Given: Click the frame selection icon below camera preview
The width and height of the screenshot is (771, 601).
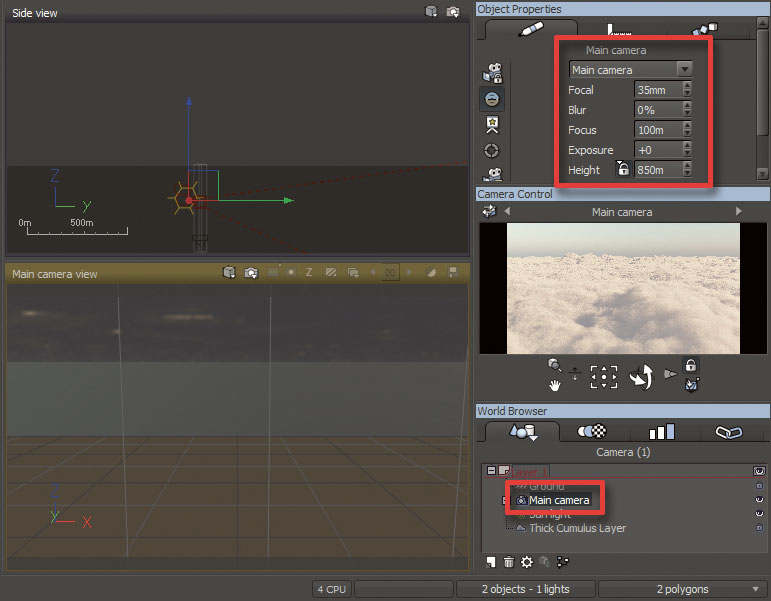Looking at the screenshot, I should tap(604, 377).
